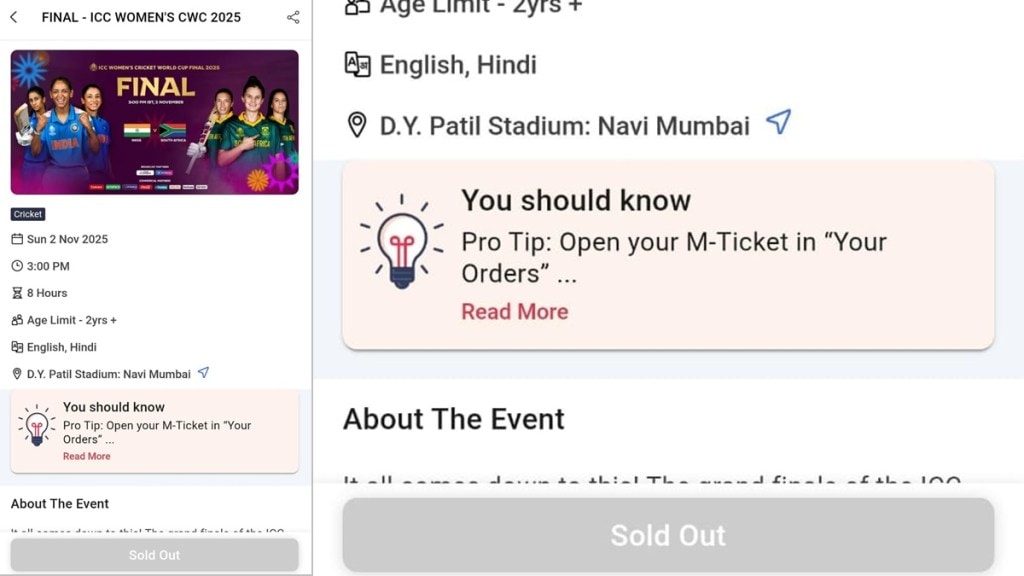Click the back arrow to leave event page
This screenshot has height=576, width=1024.
[14, 17]
